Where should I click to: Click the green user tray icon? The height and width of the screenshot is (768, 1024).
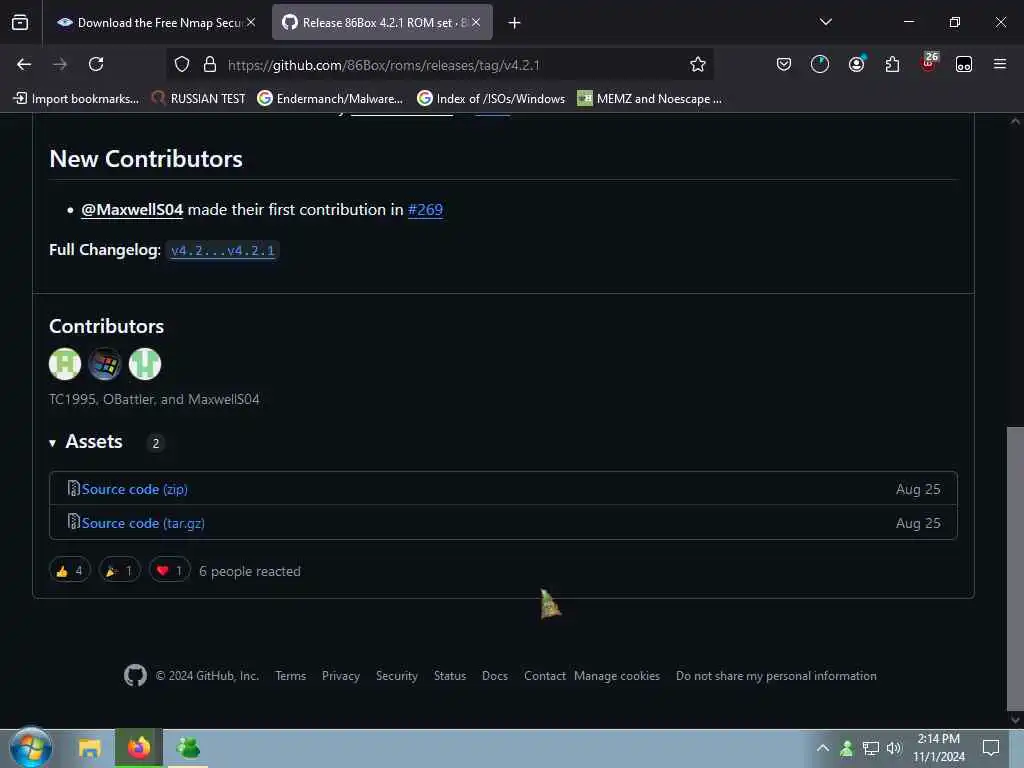pos(846,748)
